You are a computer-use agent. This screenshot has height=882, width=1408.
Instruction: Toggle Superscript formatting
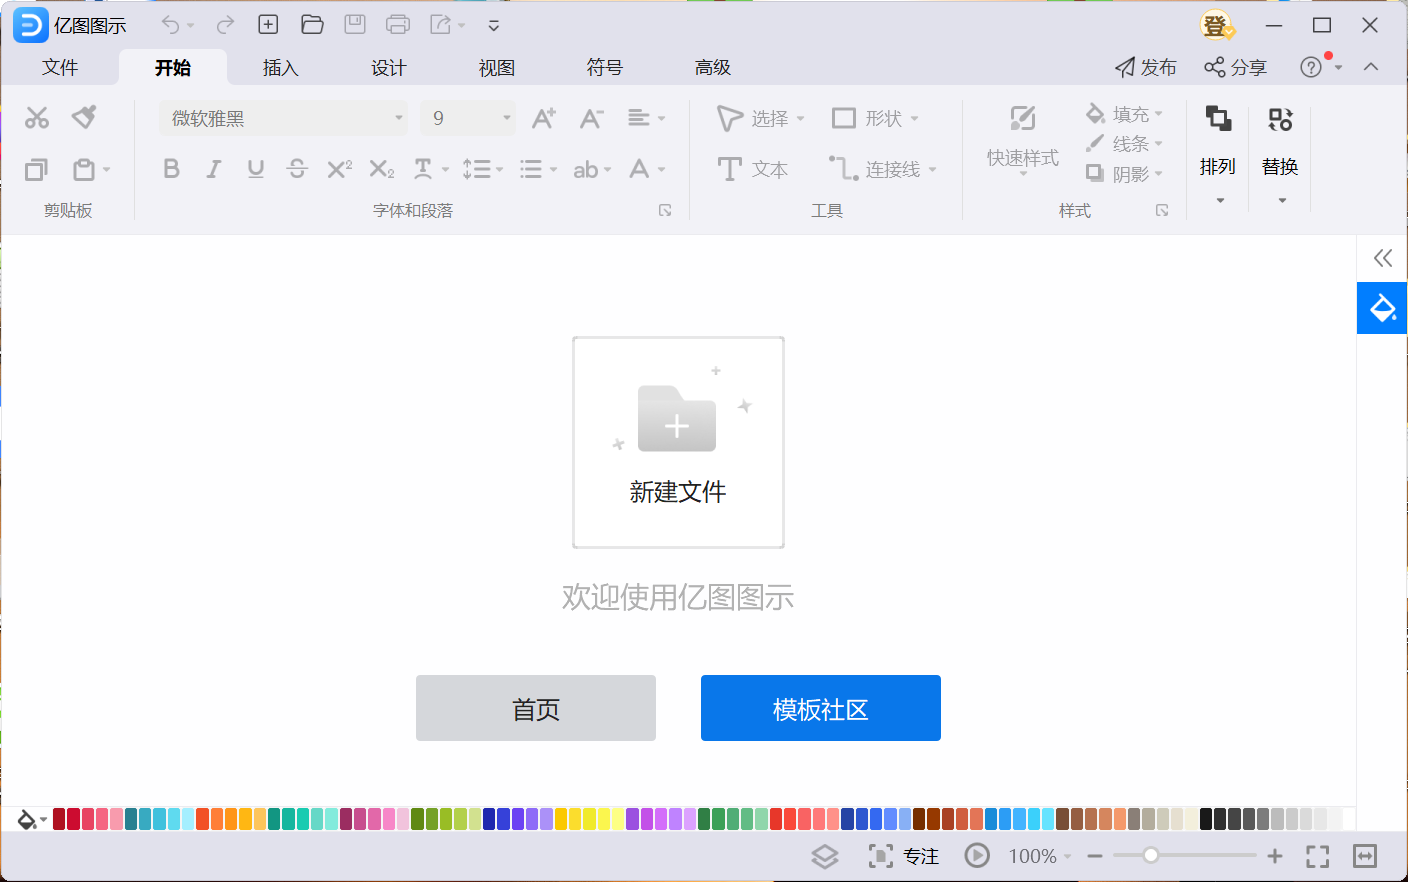pos(340,169)
